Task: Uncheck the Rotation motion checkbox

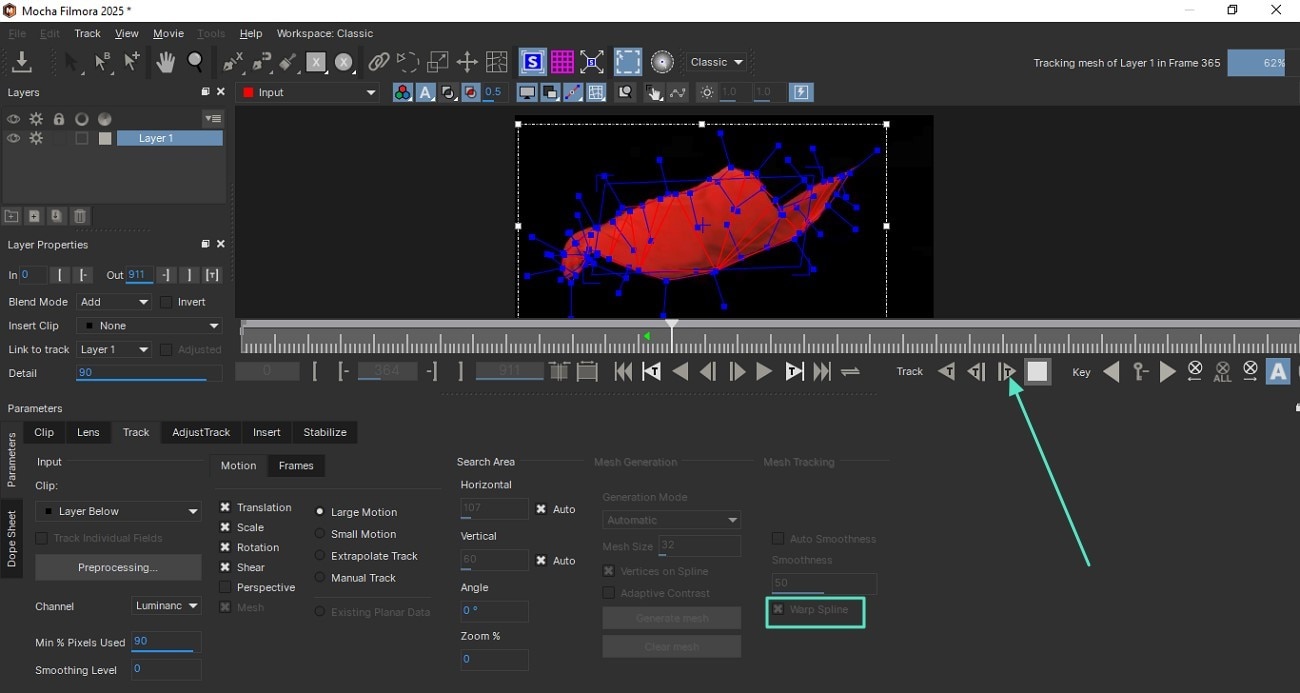Action: [x=225, y=548]
